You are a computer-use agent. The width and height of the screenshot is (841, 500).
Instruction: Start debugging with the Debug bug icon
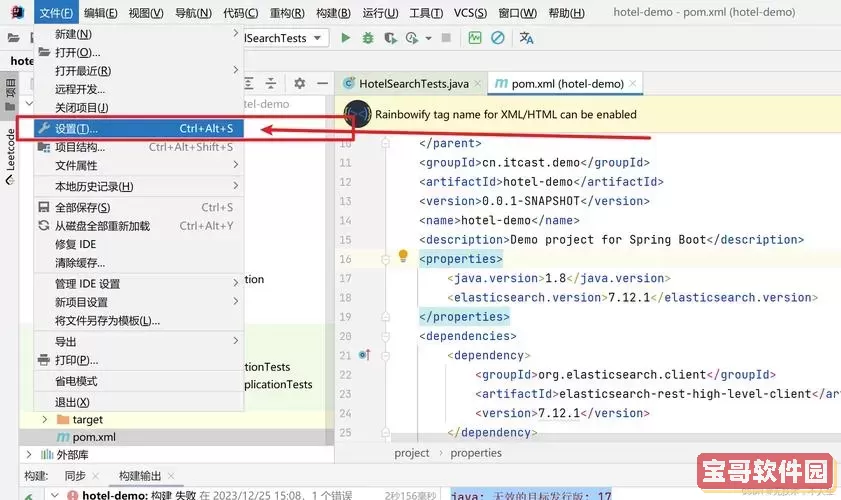(x=368, y=38)
